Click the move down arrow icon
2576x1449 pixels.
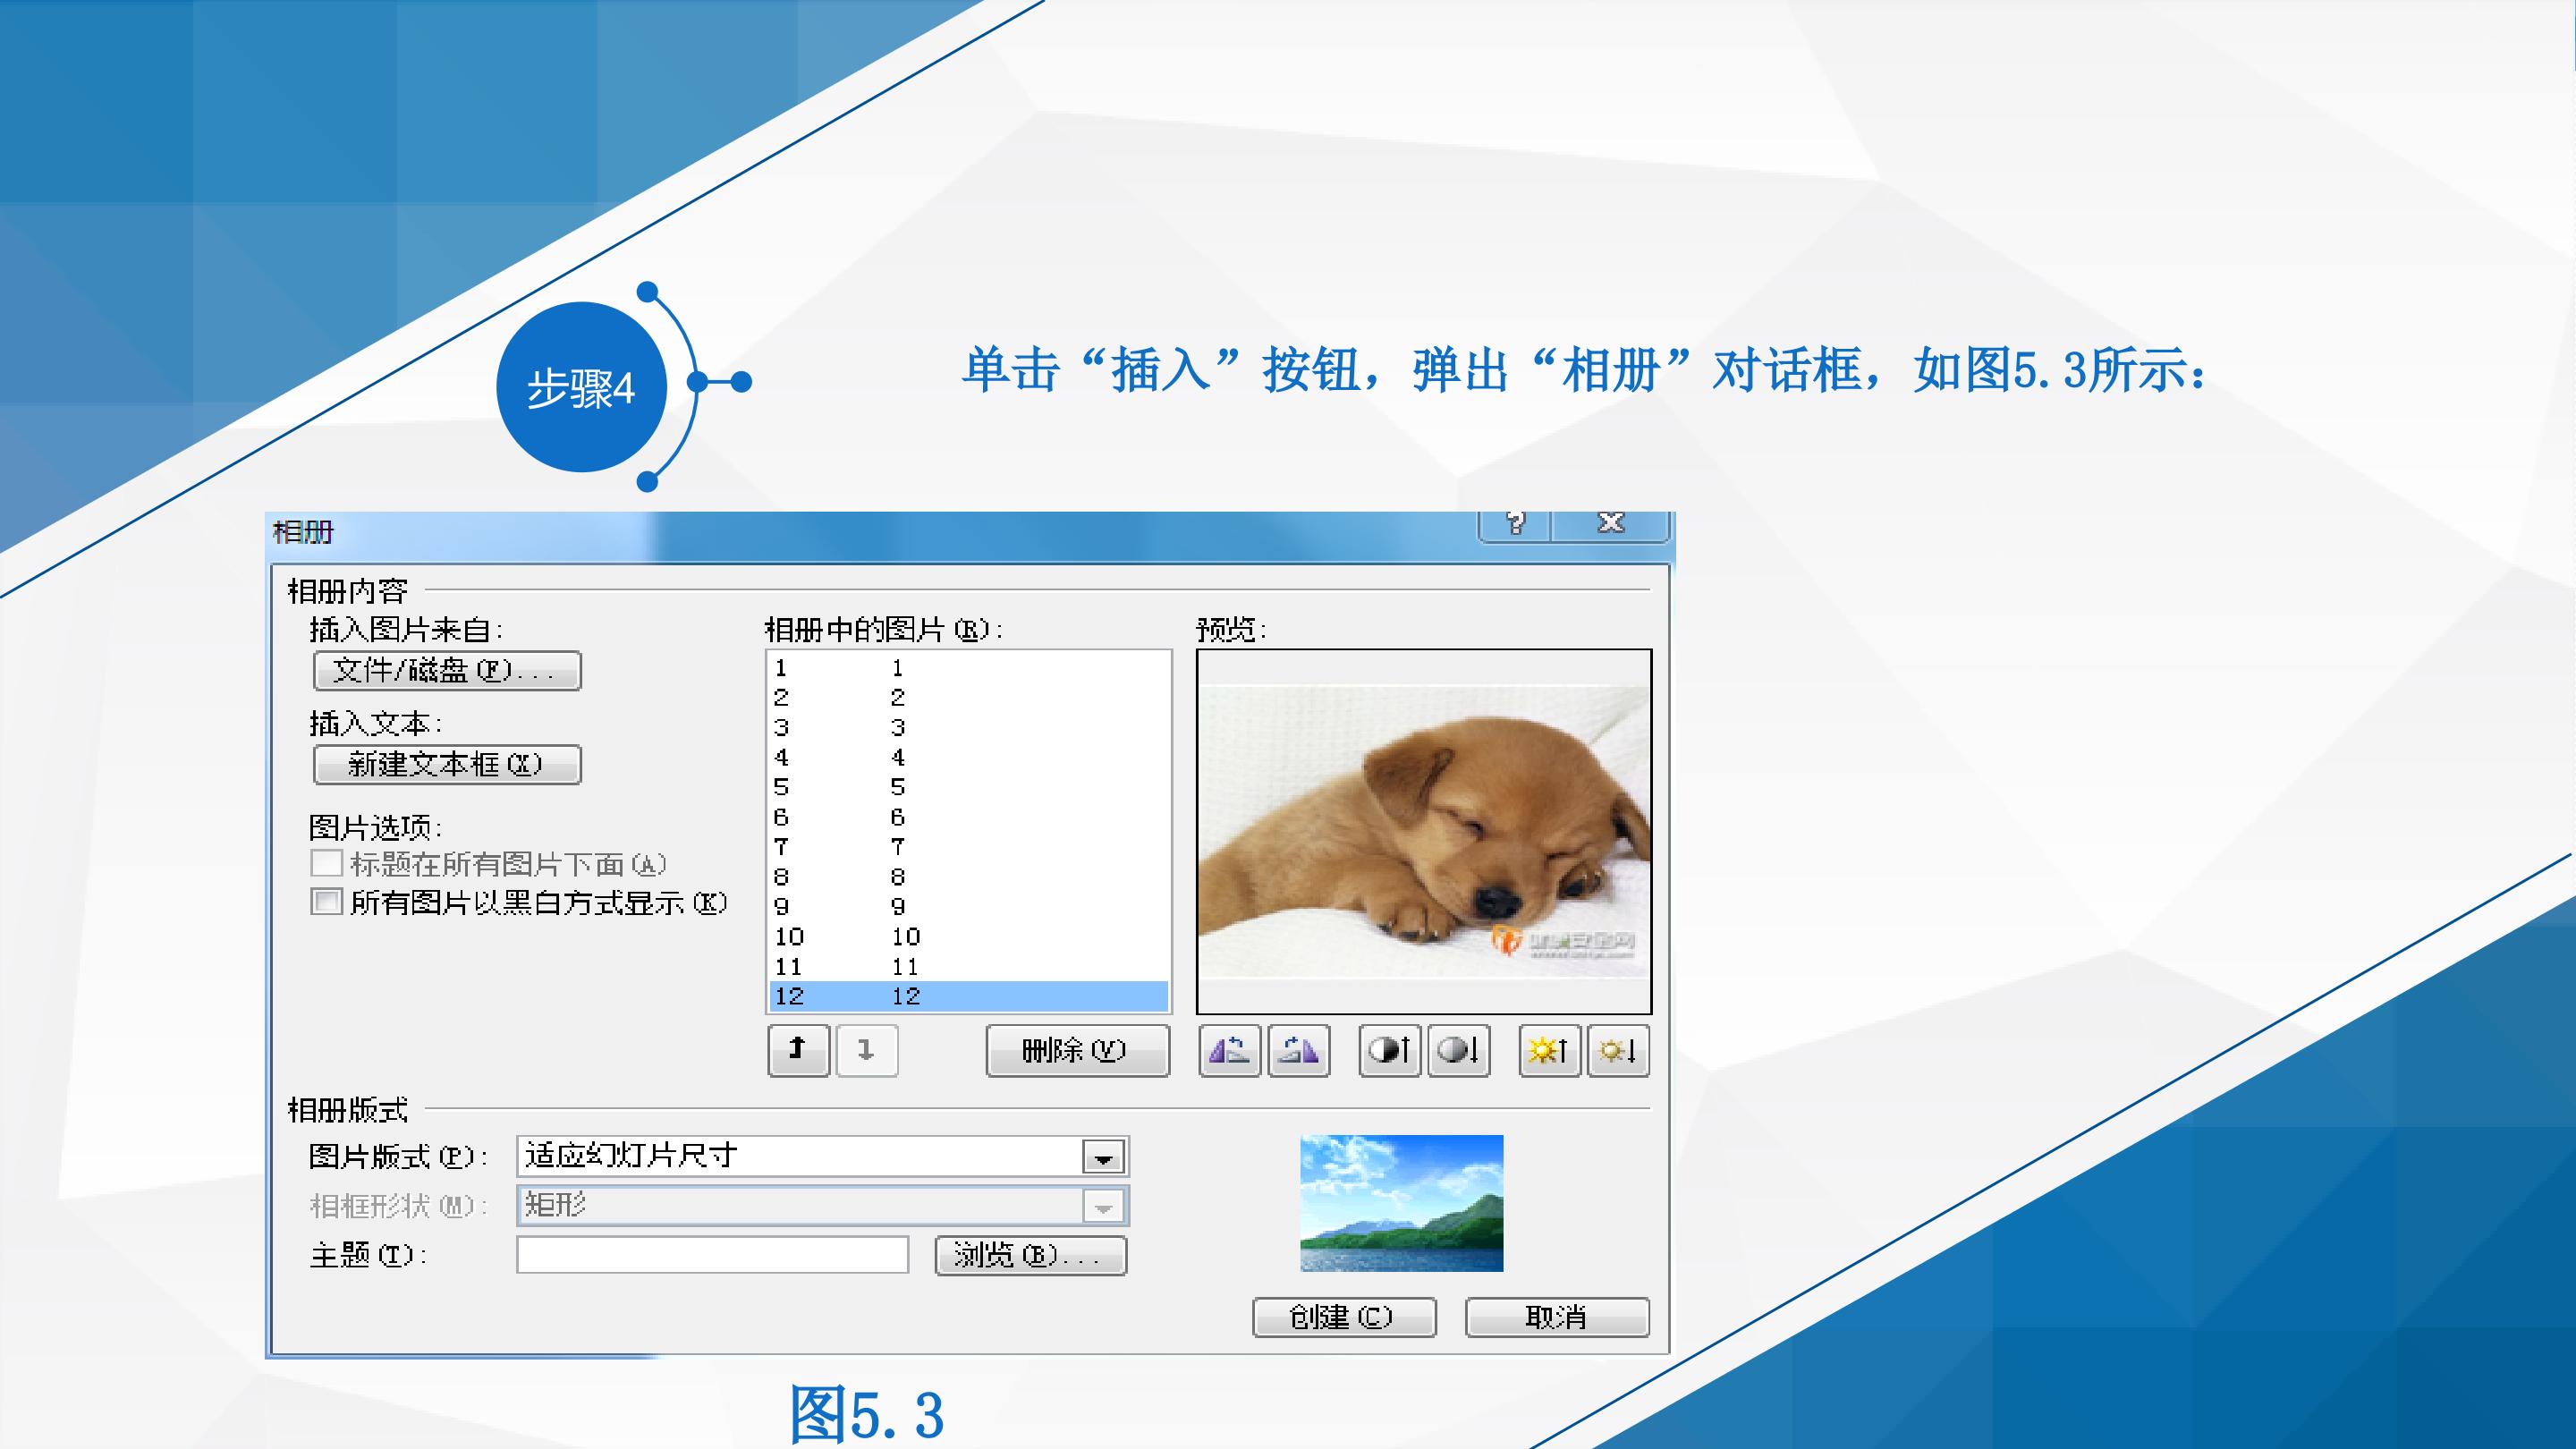click(867, 1050)
